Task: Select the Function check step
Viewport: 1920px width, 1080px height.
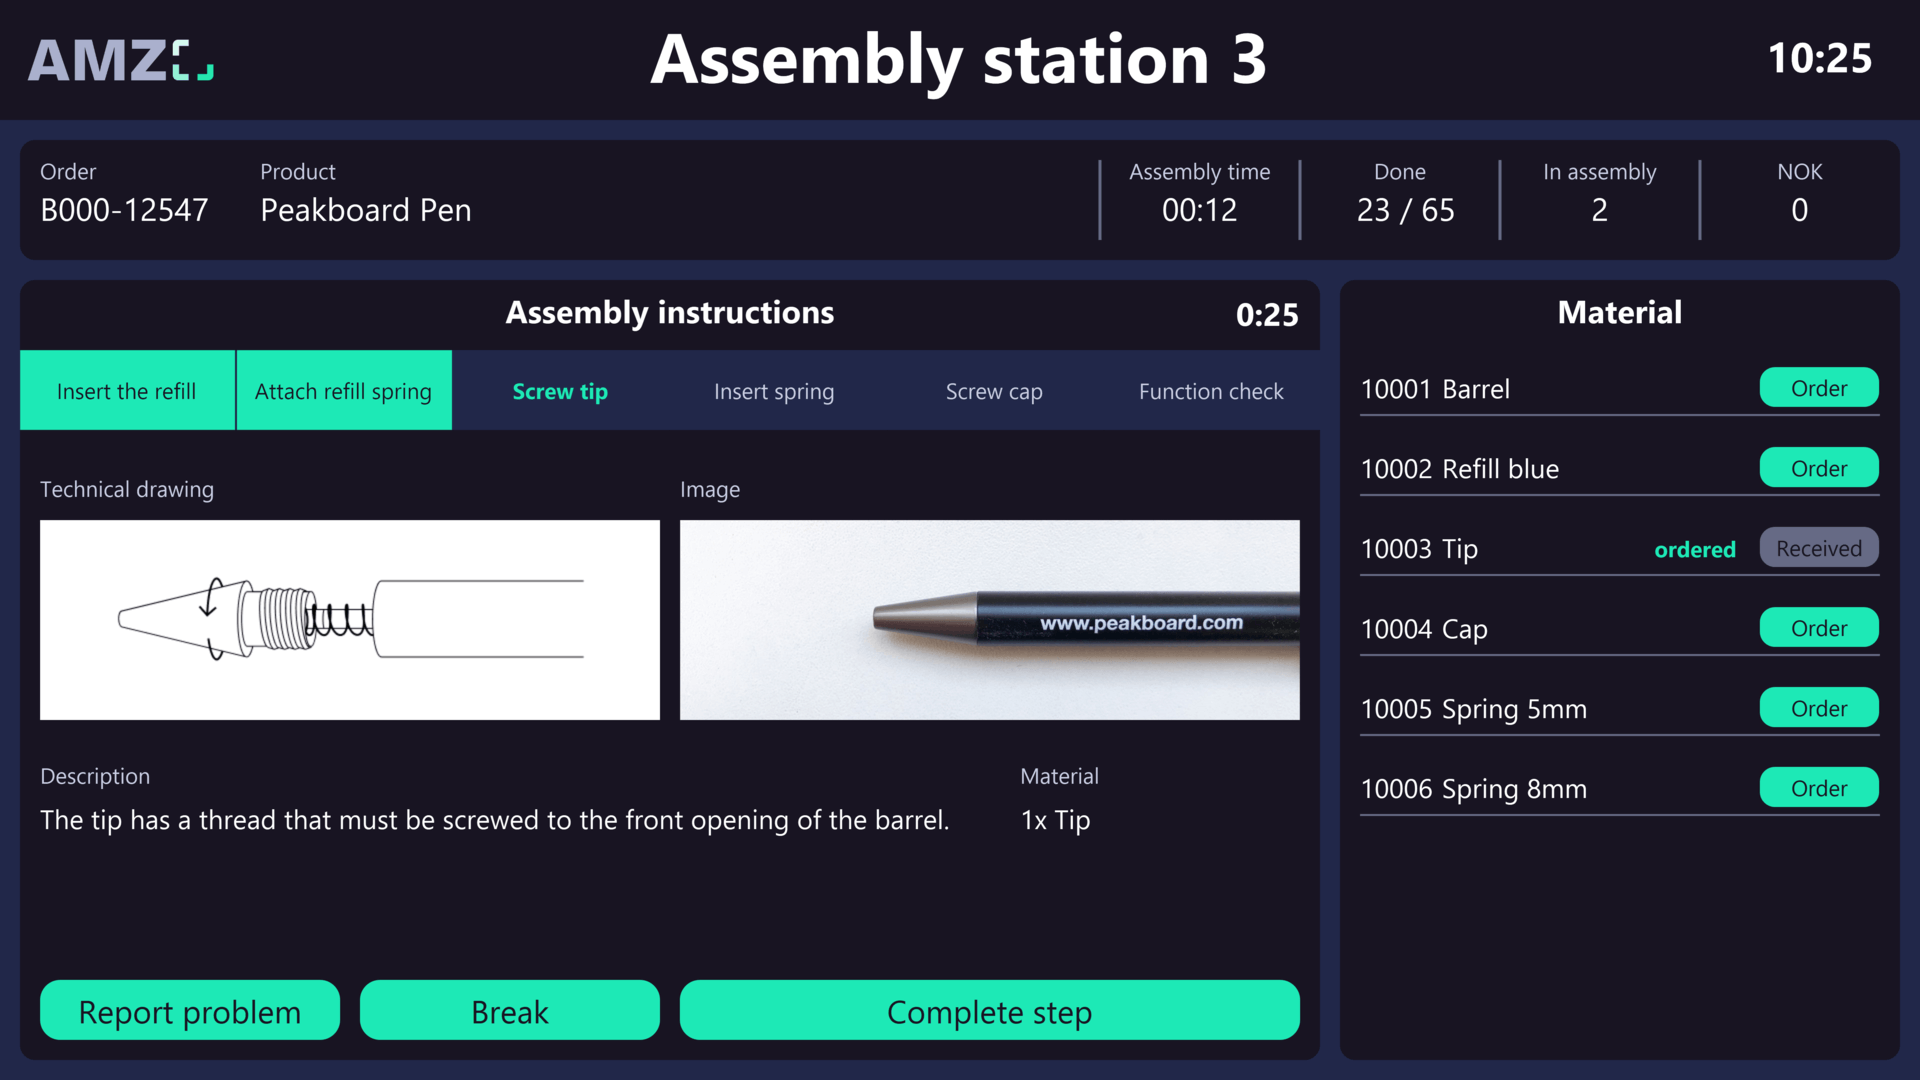Action: click(1211, 391)
